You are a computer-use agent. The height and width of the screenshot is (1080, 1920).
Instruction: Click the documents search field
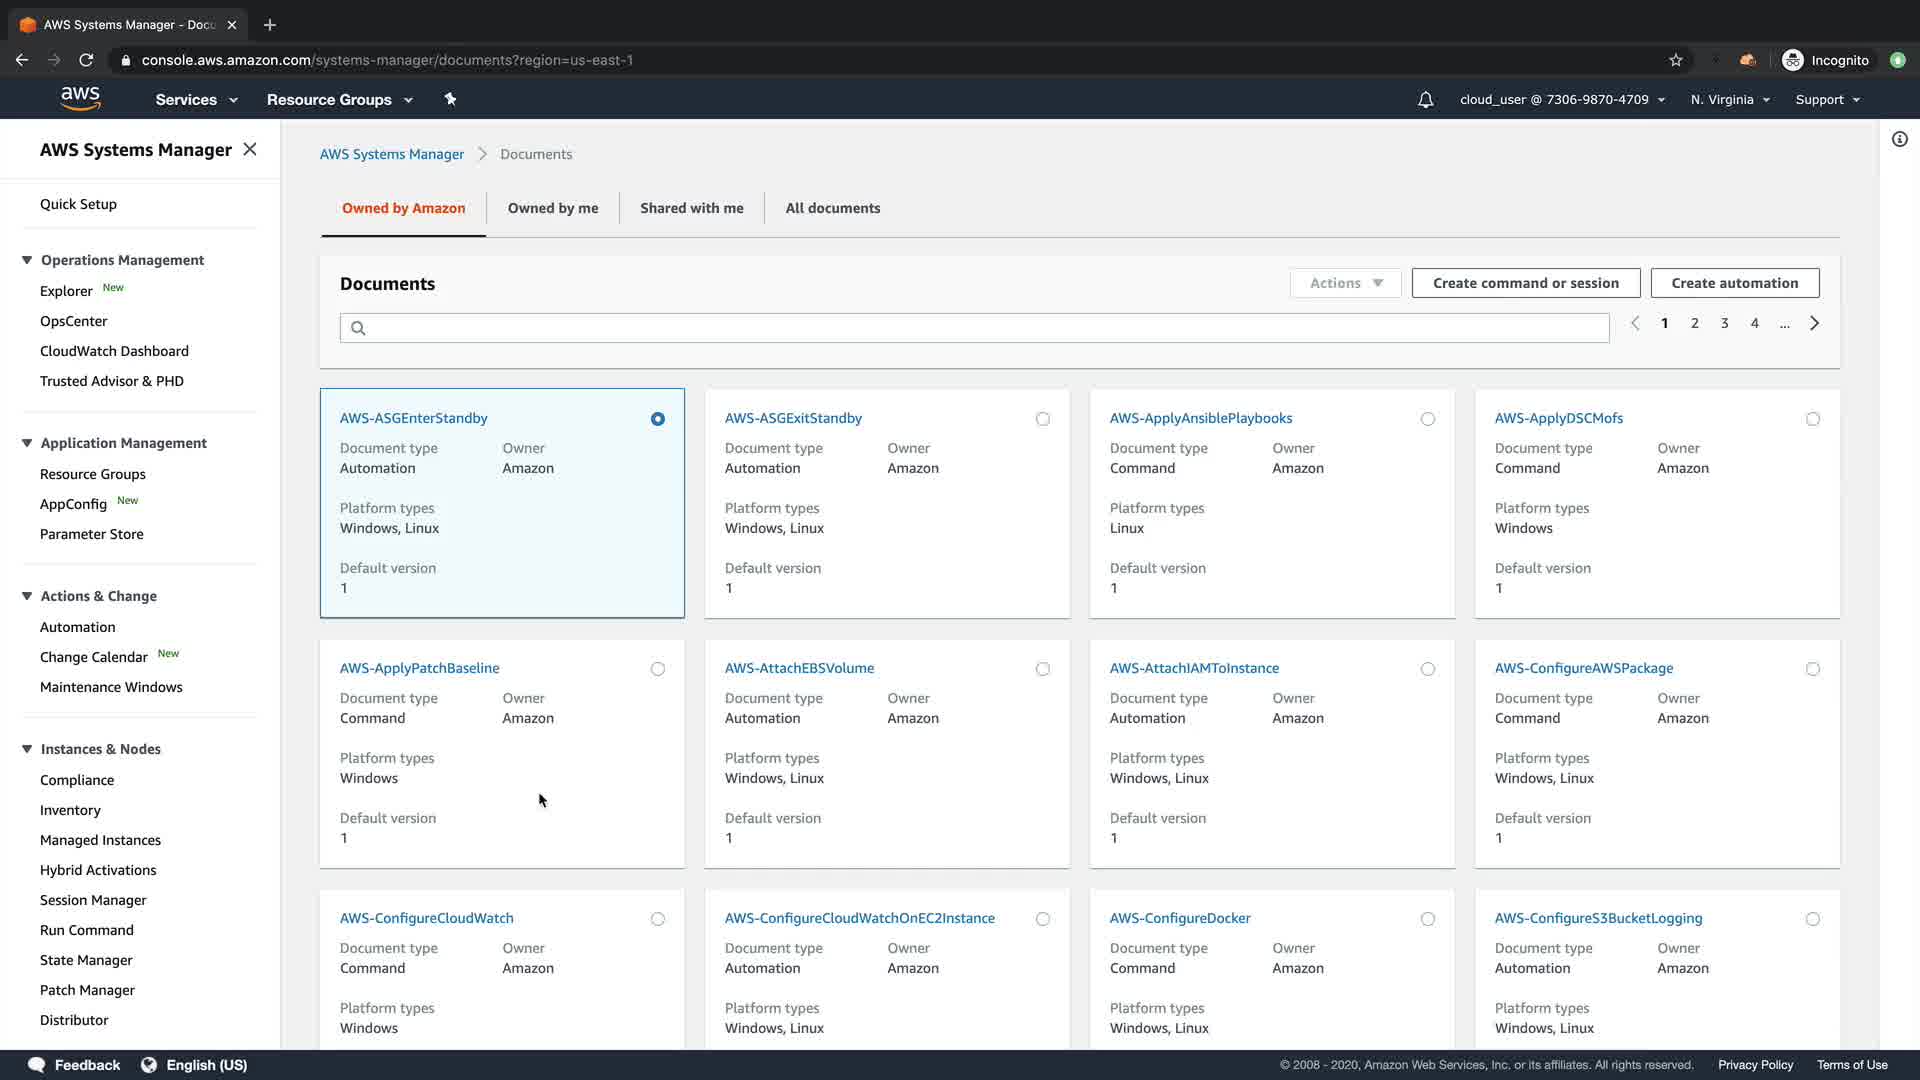[974, 328]
